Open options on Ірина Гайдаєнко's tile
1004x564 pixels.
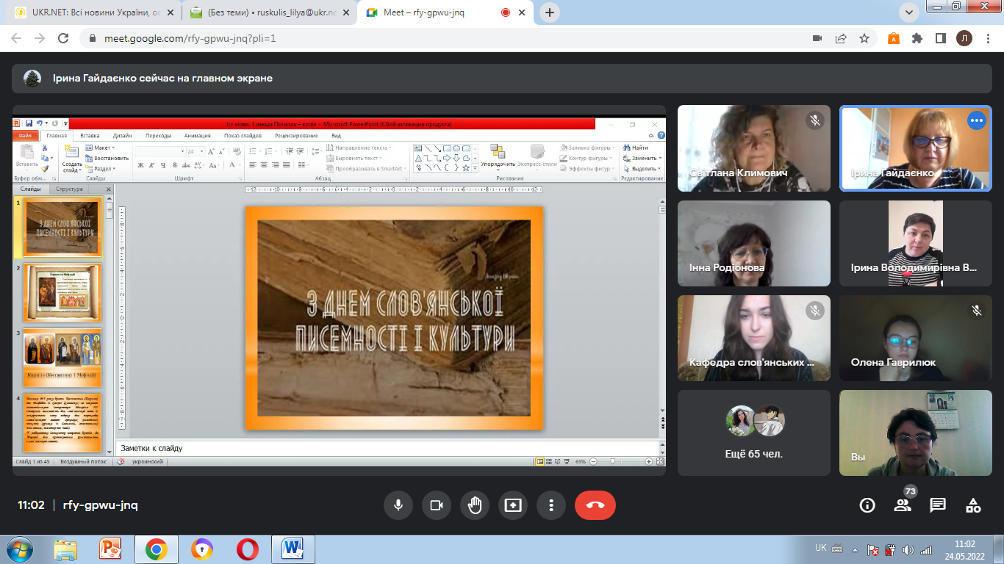click(x=976, y=120)
